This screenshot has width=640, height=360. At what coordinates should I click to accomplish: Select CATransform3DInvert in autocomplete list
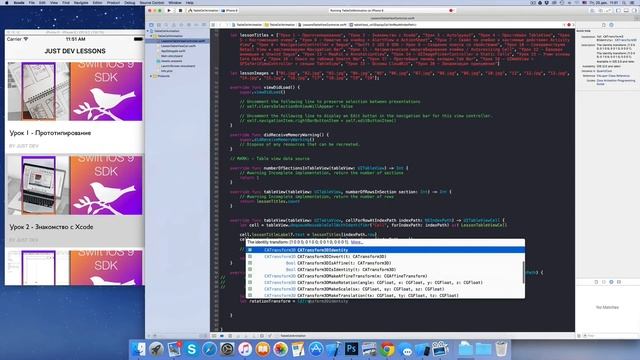point(384,257)
